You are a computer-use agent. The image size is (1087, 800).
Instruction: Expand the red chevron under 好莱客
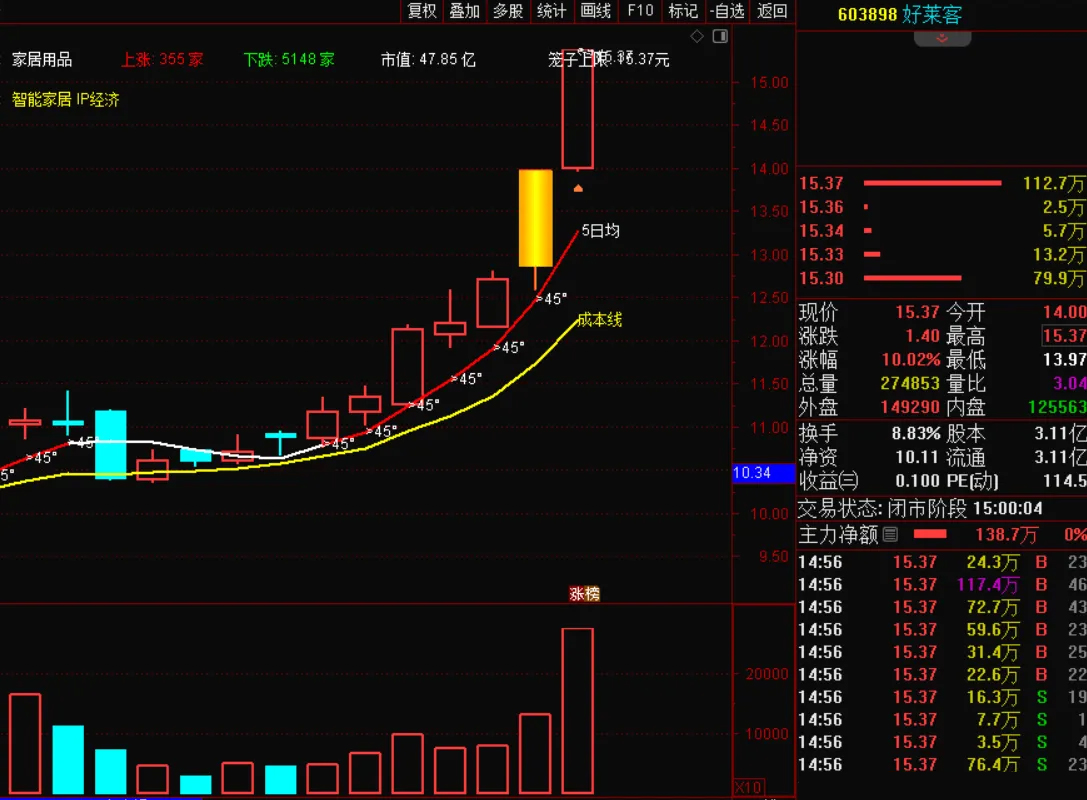943,36
